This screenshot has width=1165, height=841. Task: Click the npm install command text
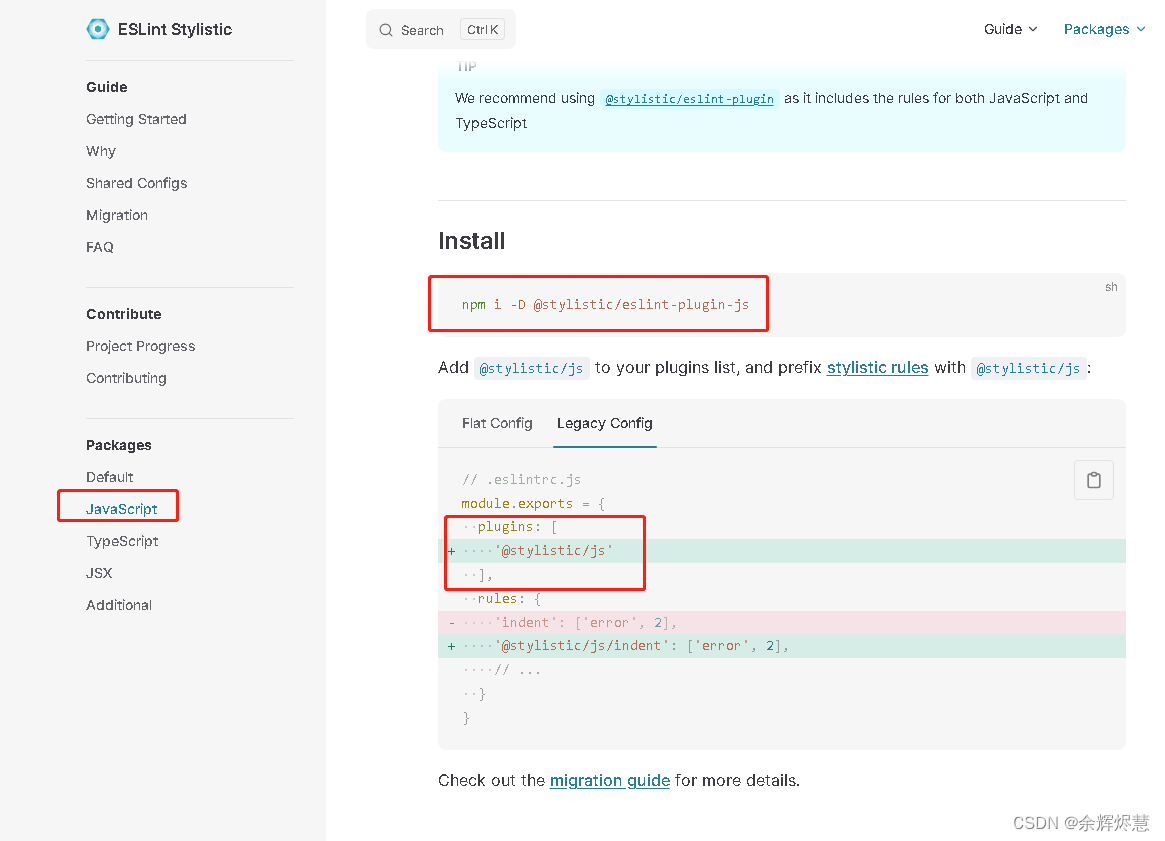point(605,305)
